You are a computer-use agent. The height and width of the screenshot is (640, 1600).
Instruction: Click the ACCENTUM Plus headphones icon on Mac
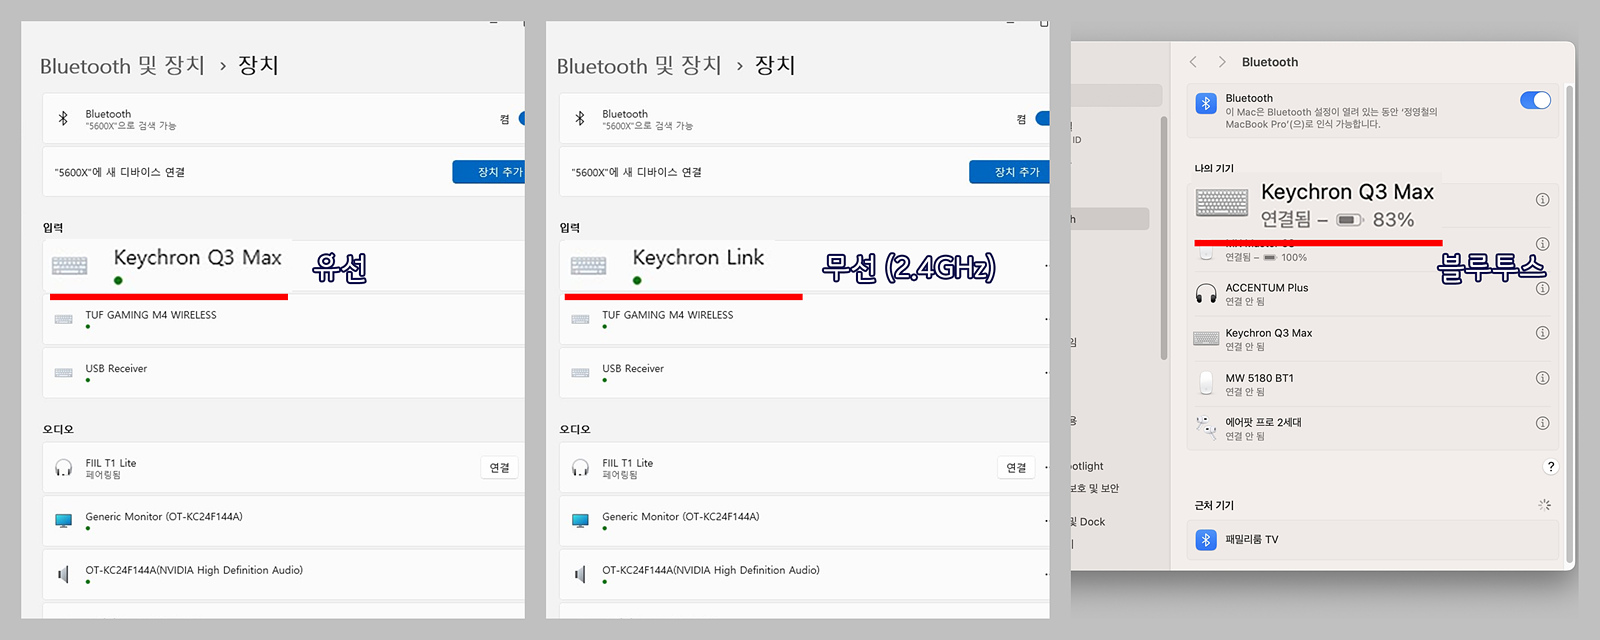pyautogui.click(x=1206, y=294)
